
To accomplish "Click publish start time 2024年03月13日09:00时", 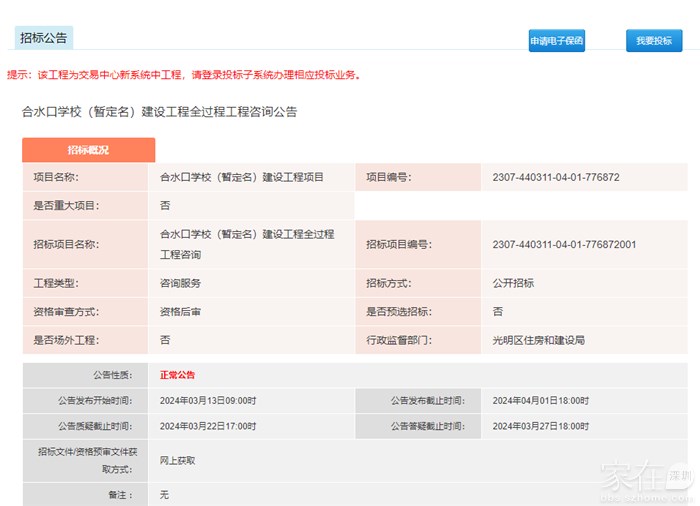I will (208, 400).
